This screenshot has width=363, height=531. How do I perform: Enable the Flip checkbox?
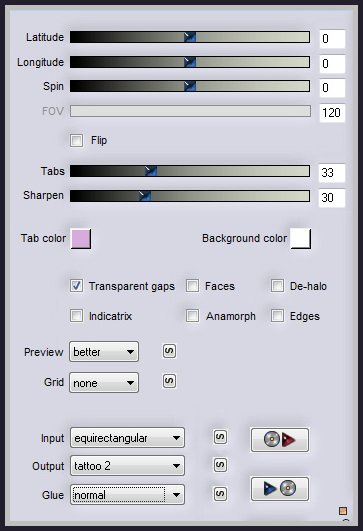(x=77, y=140)
